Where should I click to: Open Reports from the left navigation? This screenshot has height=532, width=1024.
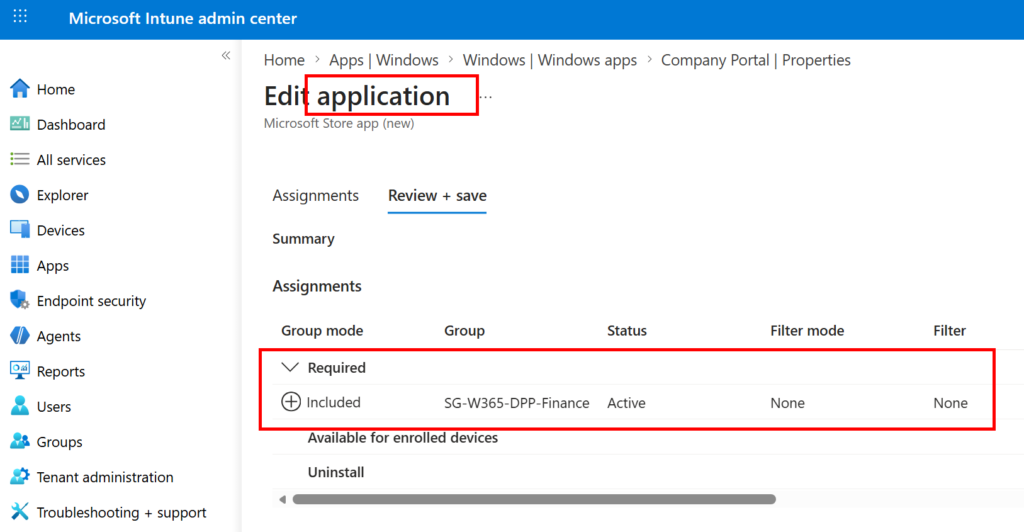tap(60, 371)
